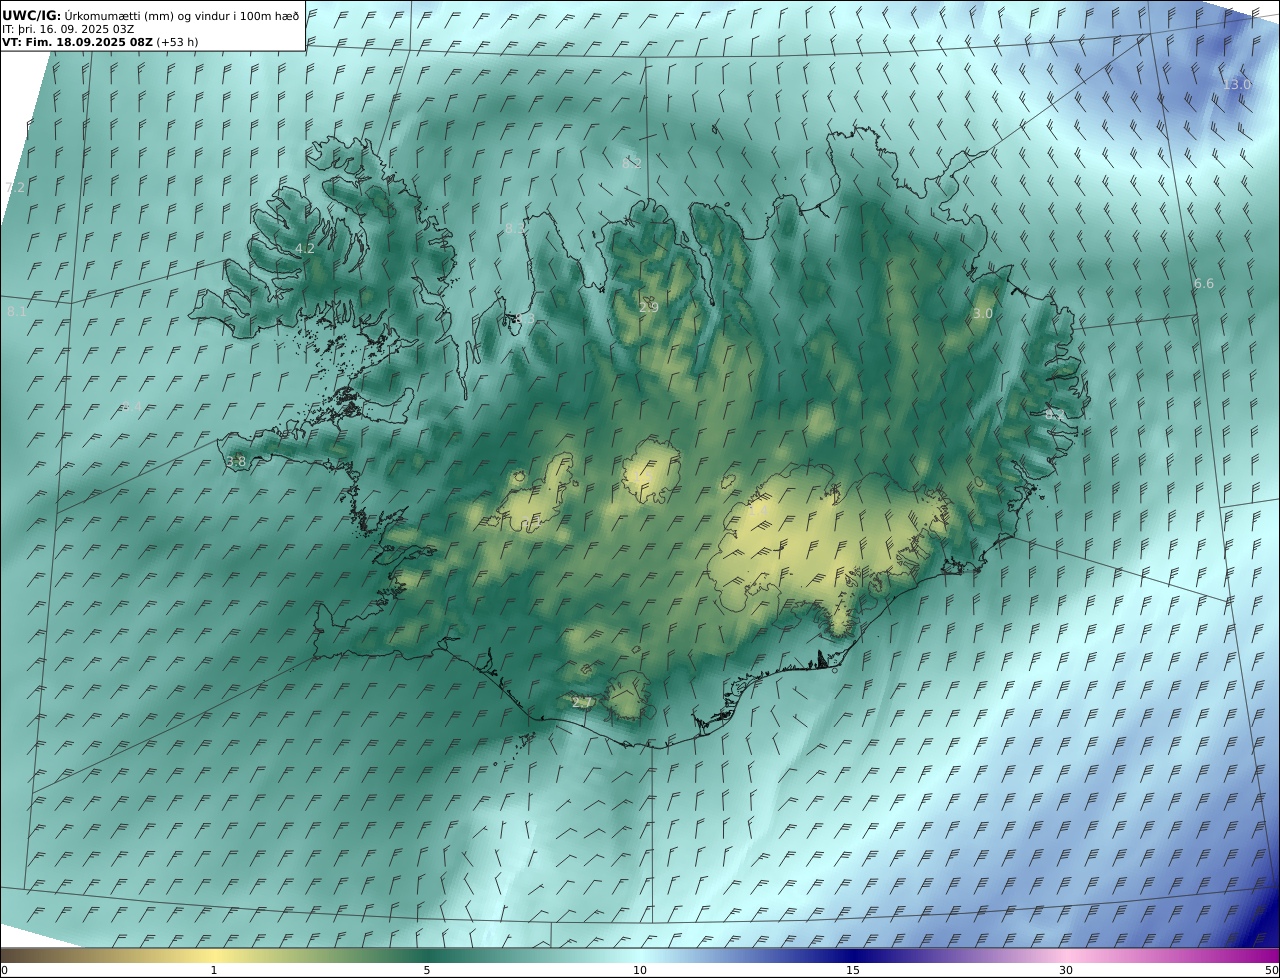
Task: Click the '2.9' value label on the map
Action: pyautogui.click(x=648, y=307)
